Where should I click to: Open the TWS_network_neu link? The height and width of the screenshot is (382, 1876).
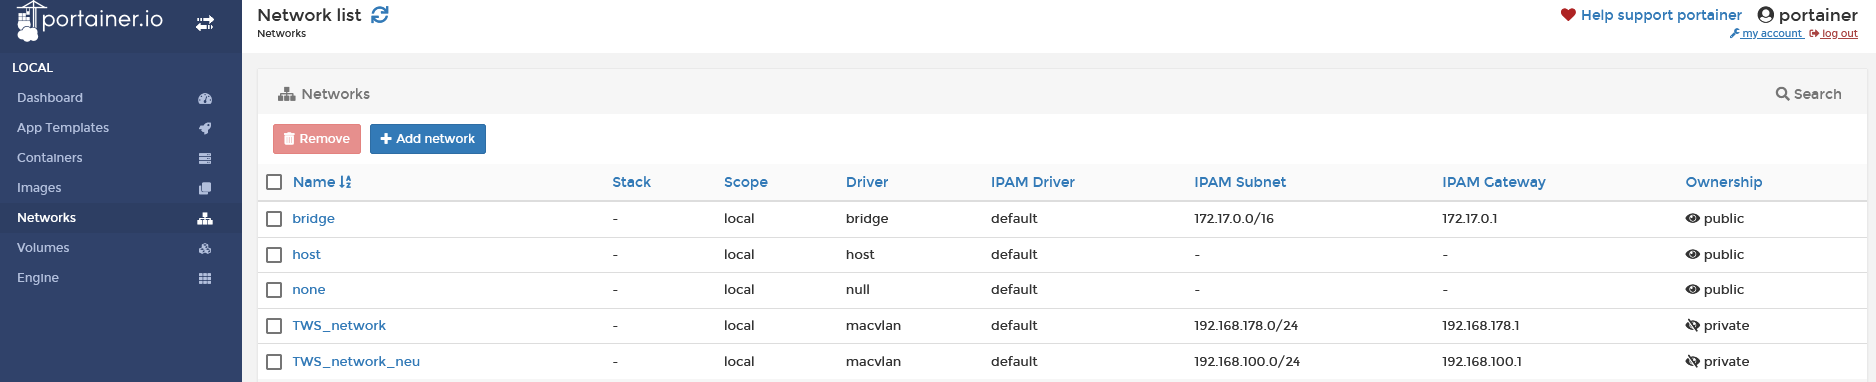pyautogui.click(x=356, y=361)
